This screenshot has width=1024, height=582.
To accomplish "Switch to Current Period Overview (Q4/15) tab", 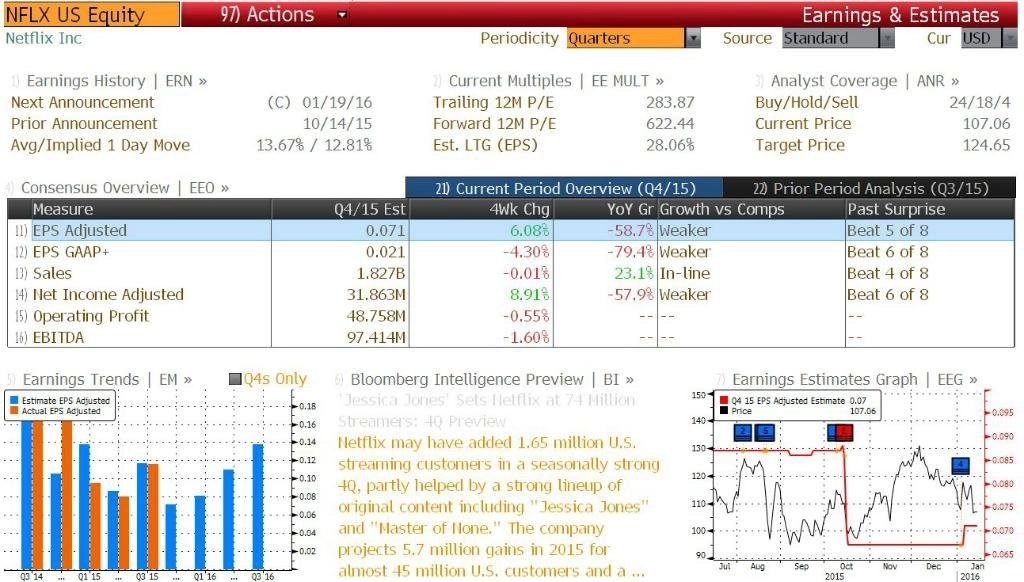I will click(x=564, y=188).
